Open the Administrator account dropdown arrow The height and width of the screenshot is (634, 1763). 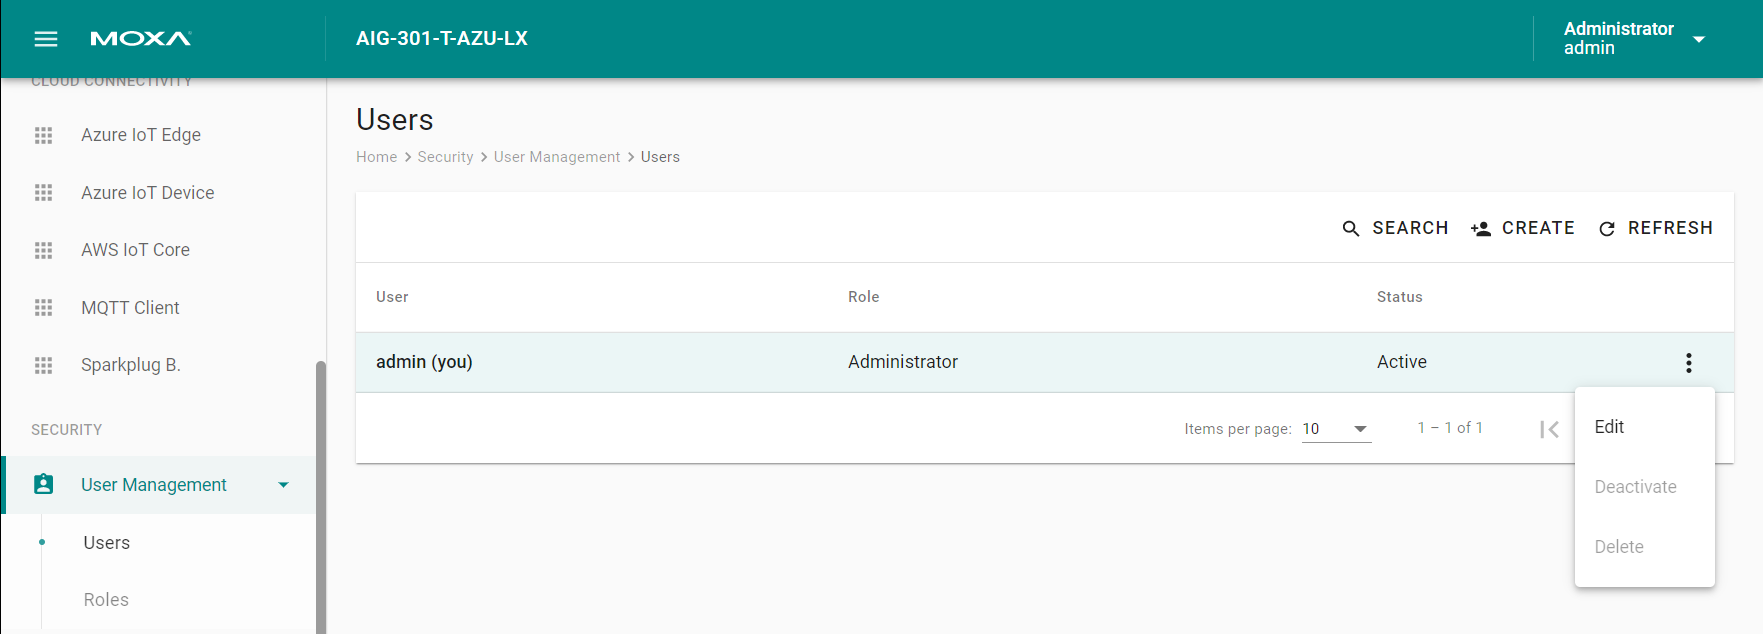1698,39
